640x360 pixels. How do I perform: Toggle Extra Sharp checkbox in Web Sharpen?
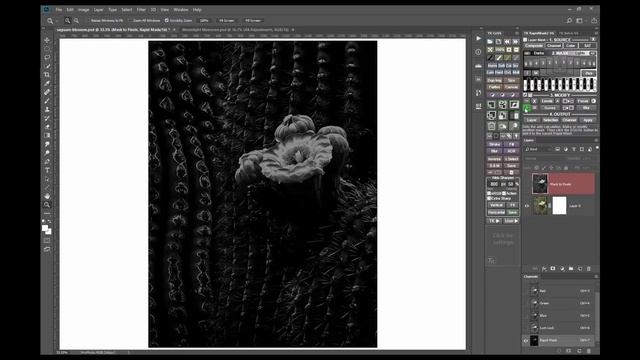pos(489,198)
